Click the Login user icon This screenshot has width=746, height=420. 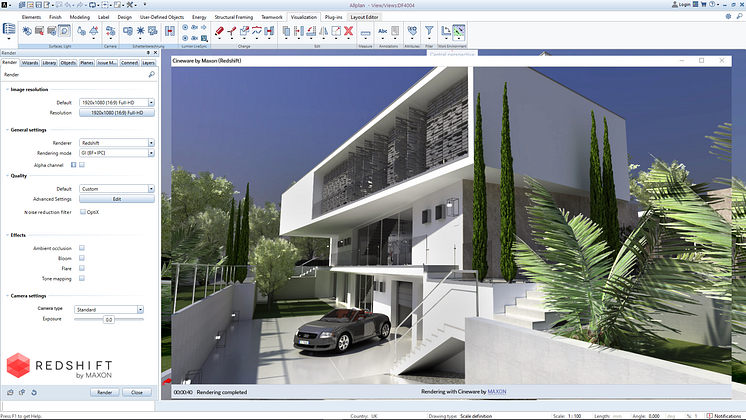pos(681,4)
